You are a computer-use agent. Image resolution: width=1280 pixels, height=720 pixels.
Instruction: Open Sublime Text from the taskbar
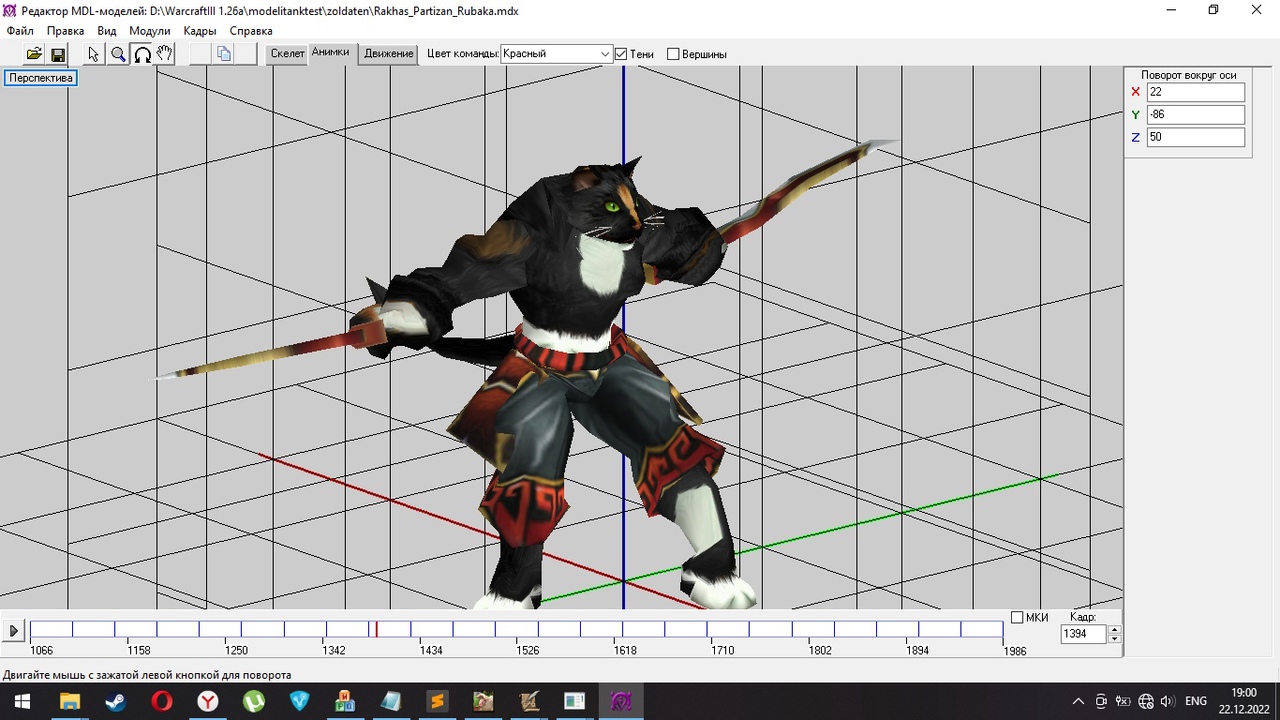point(437,701)
